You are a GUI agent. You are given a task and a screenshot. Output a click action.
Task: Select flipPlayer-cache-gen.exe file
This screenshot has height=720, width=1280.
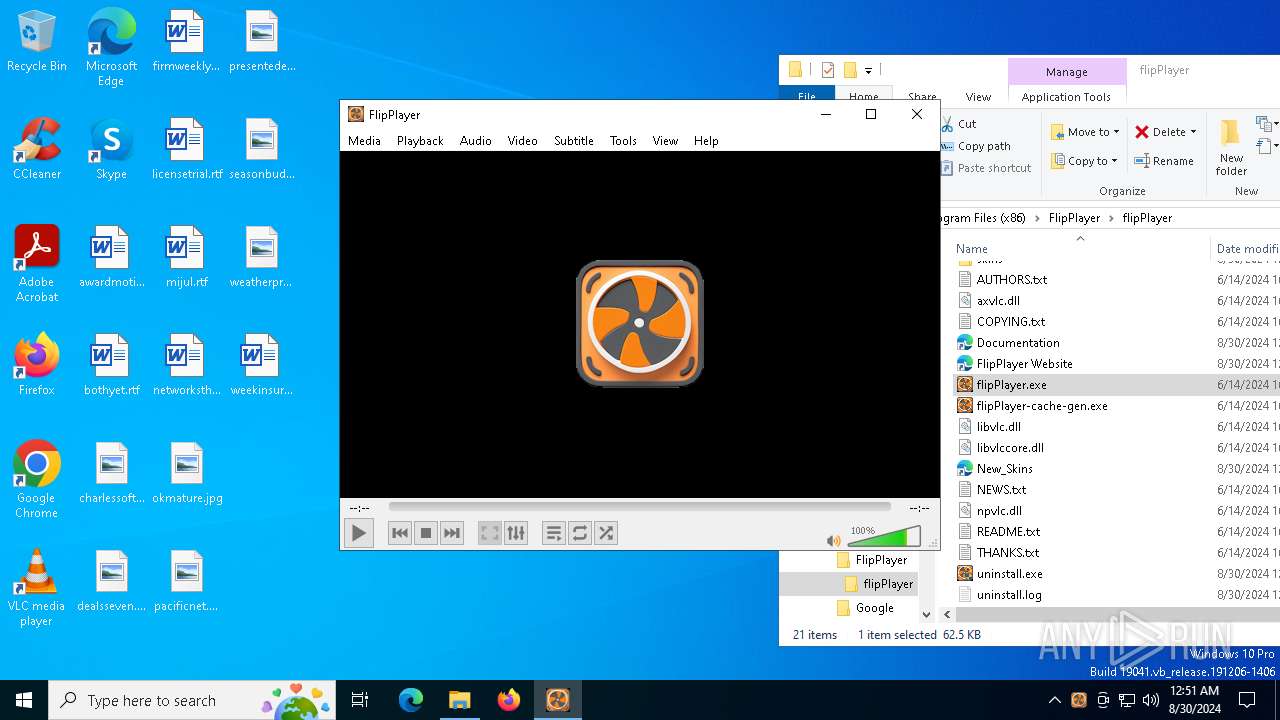1042,406
